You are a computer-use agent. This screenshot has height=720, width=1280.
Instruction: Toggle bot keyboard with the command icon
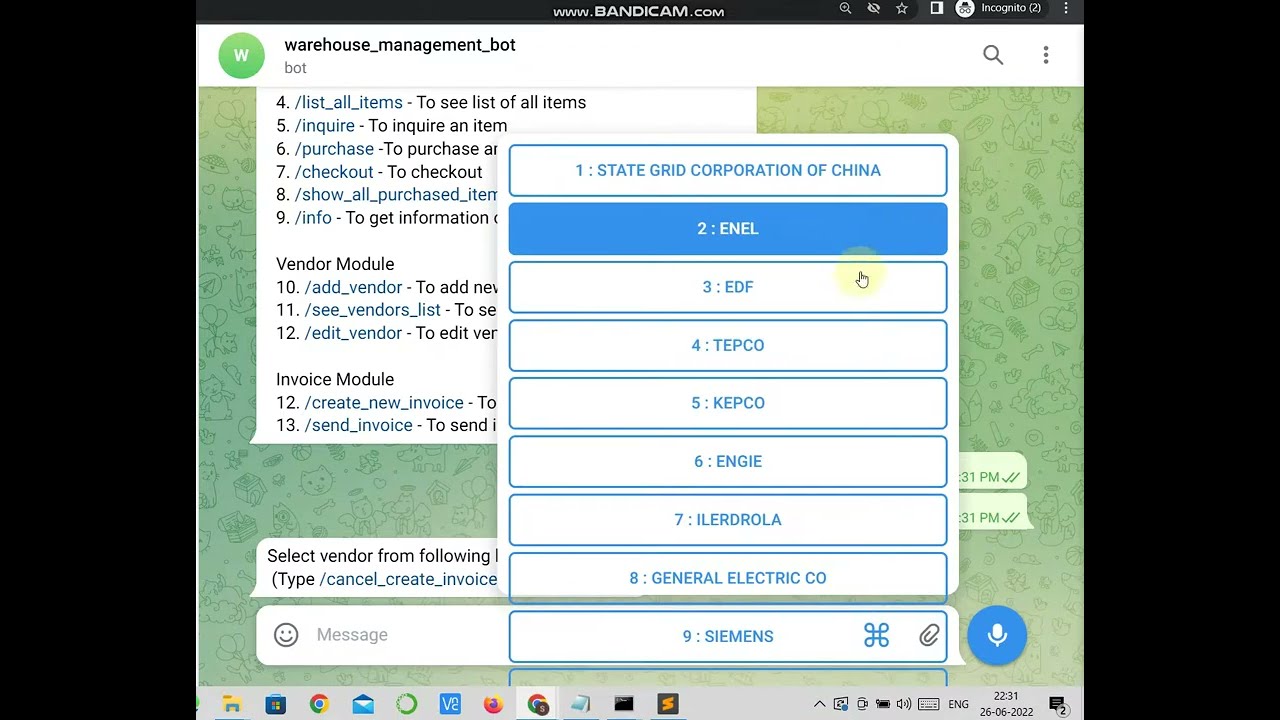(x=876, y=635)
